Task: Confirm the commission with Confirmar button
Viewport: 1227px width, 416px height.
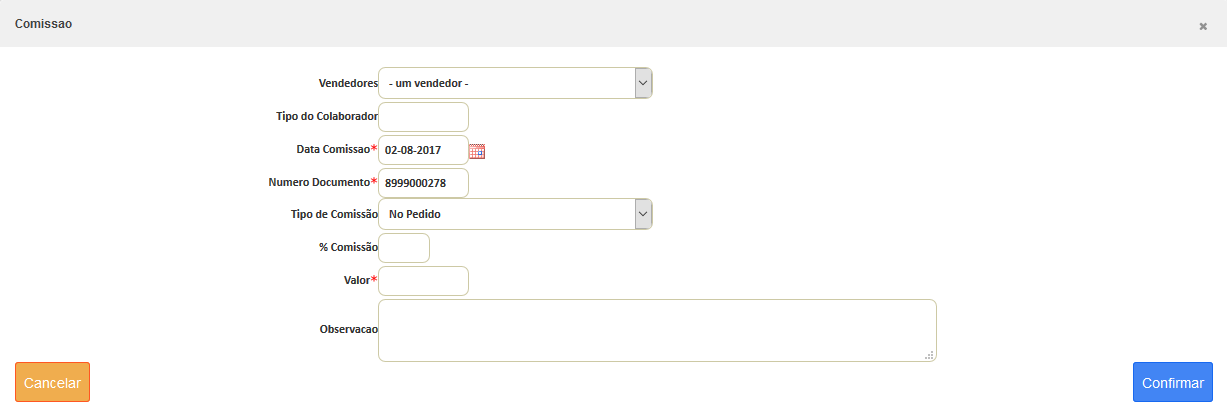Action: coord(1172,382)
